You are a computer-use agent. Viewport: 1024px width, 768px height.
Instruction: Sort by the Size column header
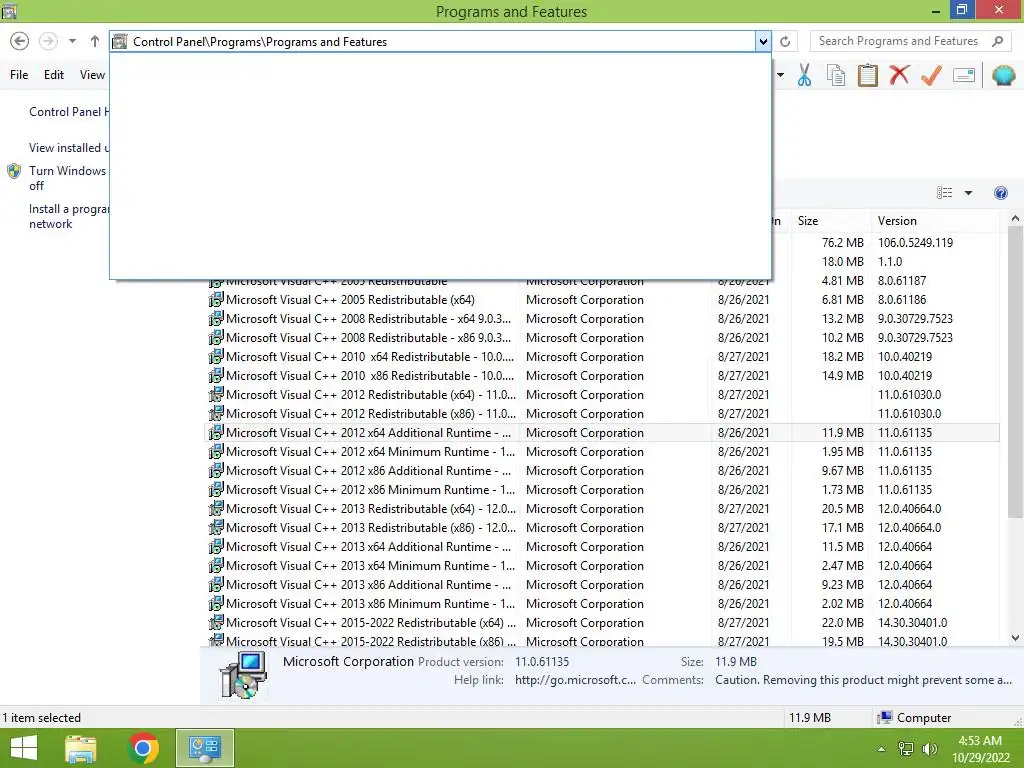tap(830, 221)
